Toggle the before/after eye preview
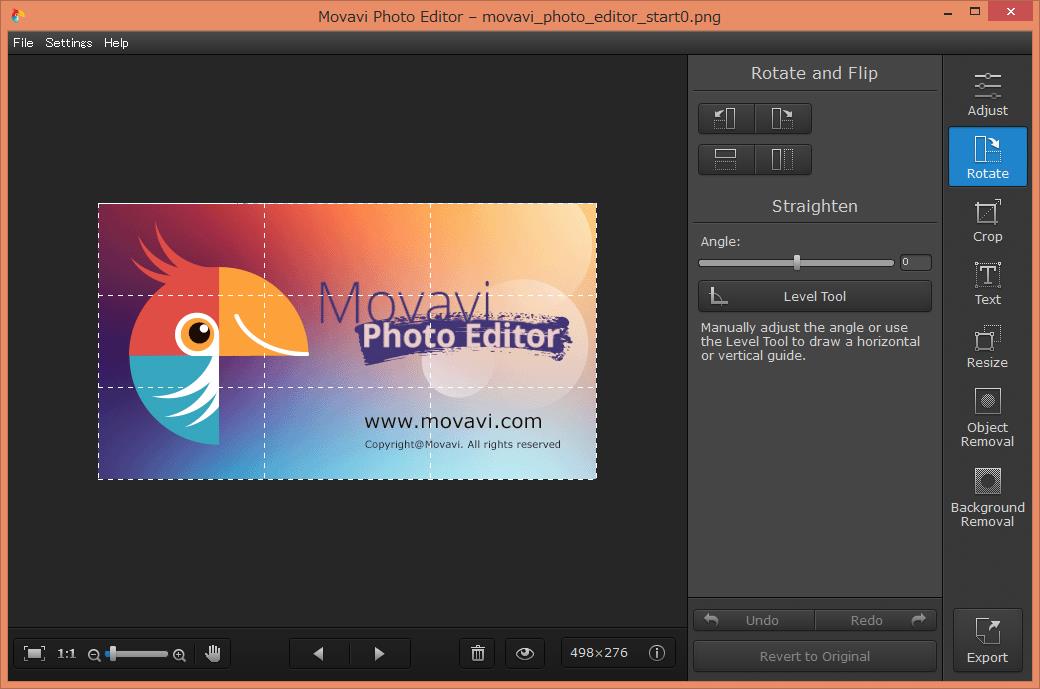This screenshot has height=689, width=1040. (525, 653)
